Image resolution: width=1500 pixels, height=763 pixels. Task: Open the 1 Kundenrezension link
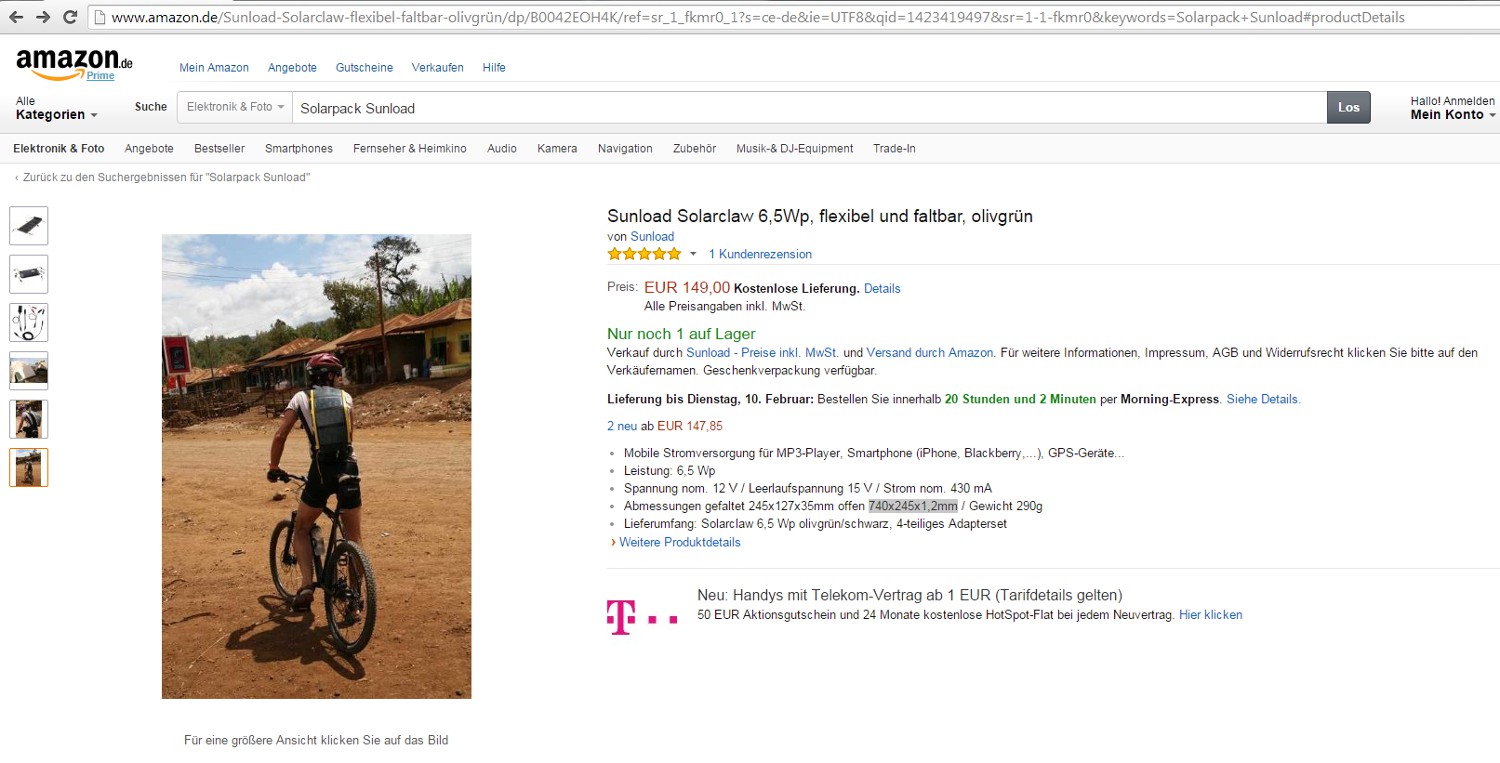[760, 254]
